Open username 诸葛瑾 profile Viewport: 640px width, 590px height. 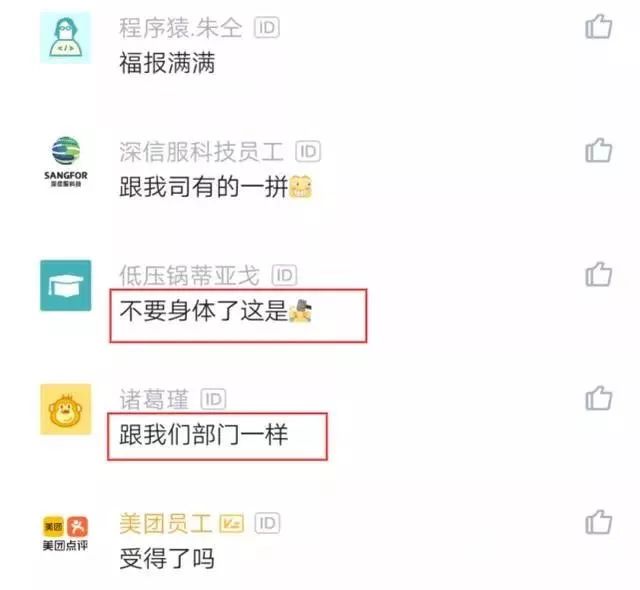pos(154,399)
